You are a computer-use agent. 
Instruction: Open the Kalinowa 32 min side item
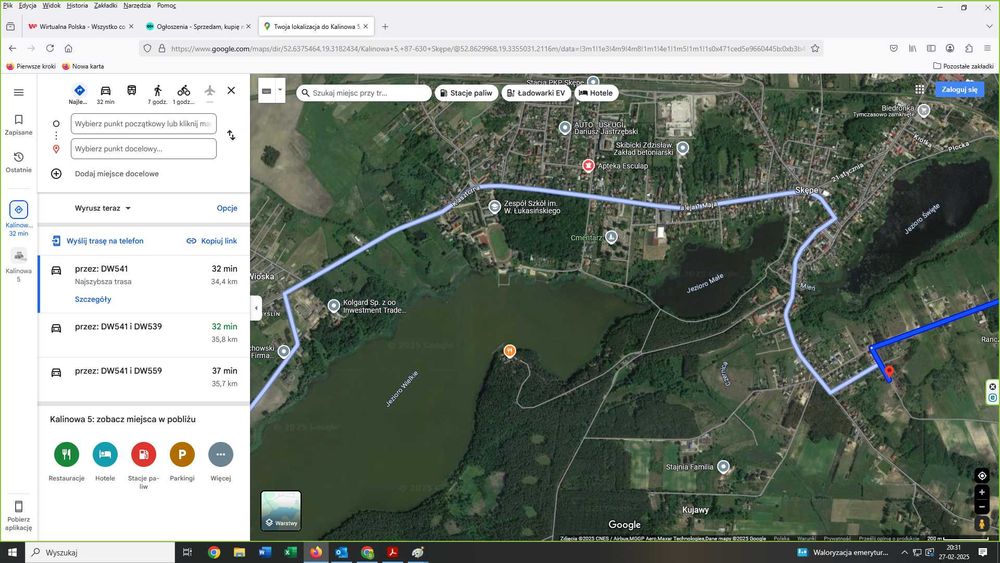coord(18,219)
